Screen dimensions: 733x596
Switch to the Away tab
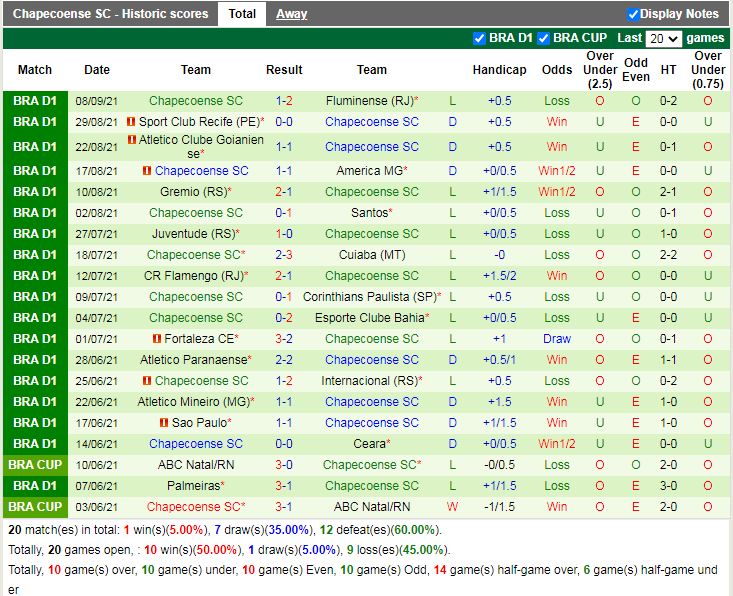291,14
